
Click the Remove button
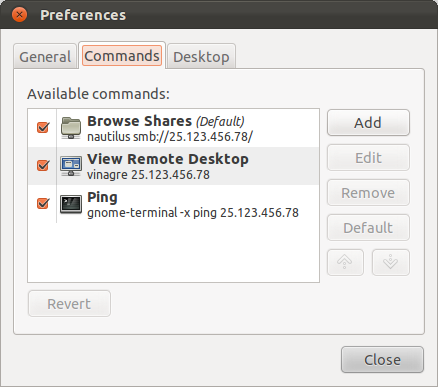tap(368, 193)
